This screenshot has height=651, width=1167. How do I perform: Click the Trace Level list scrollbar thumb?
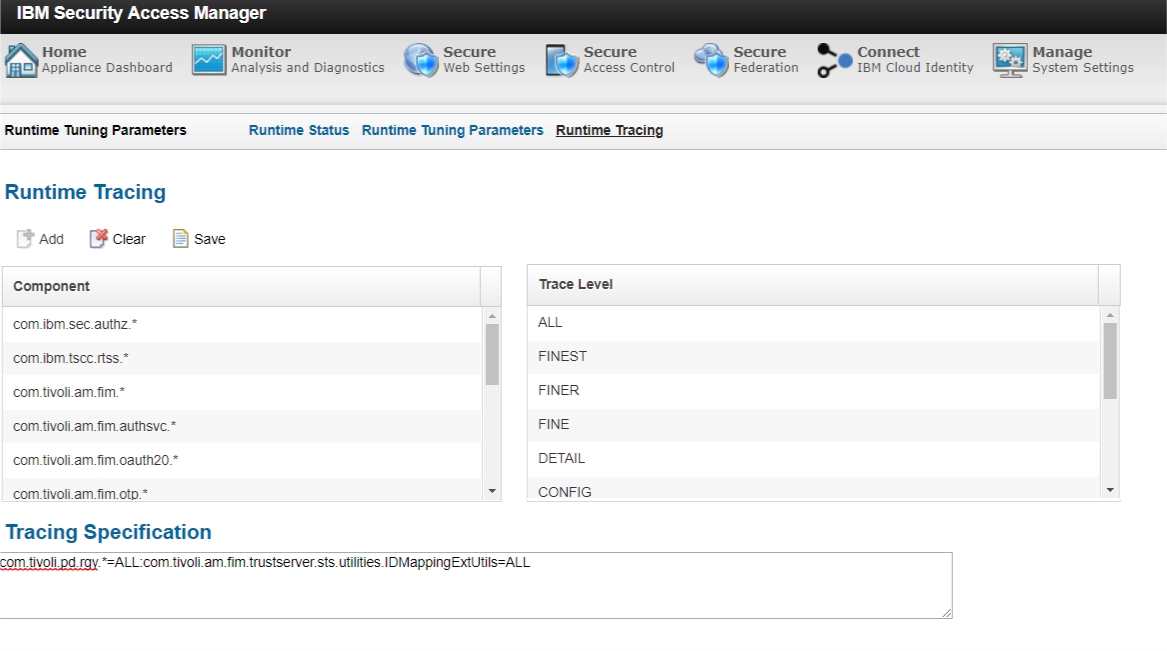(1110, 360)
